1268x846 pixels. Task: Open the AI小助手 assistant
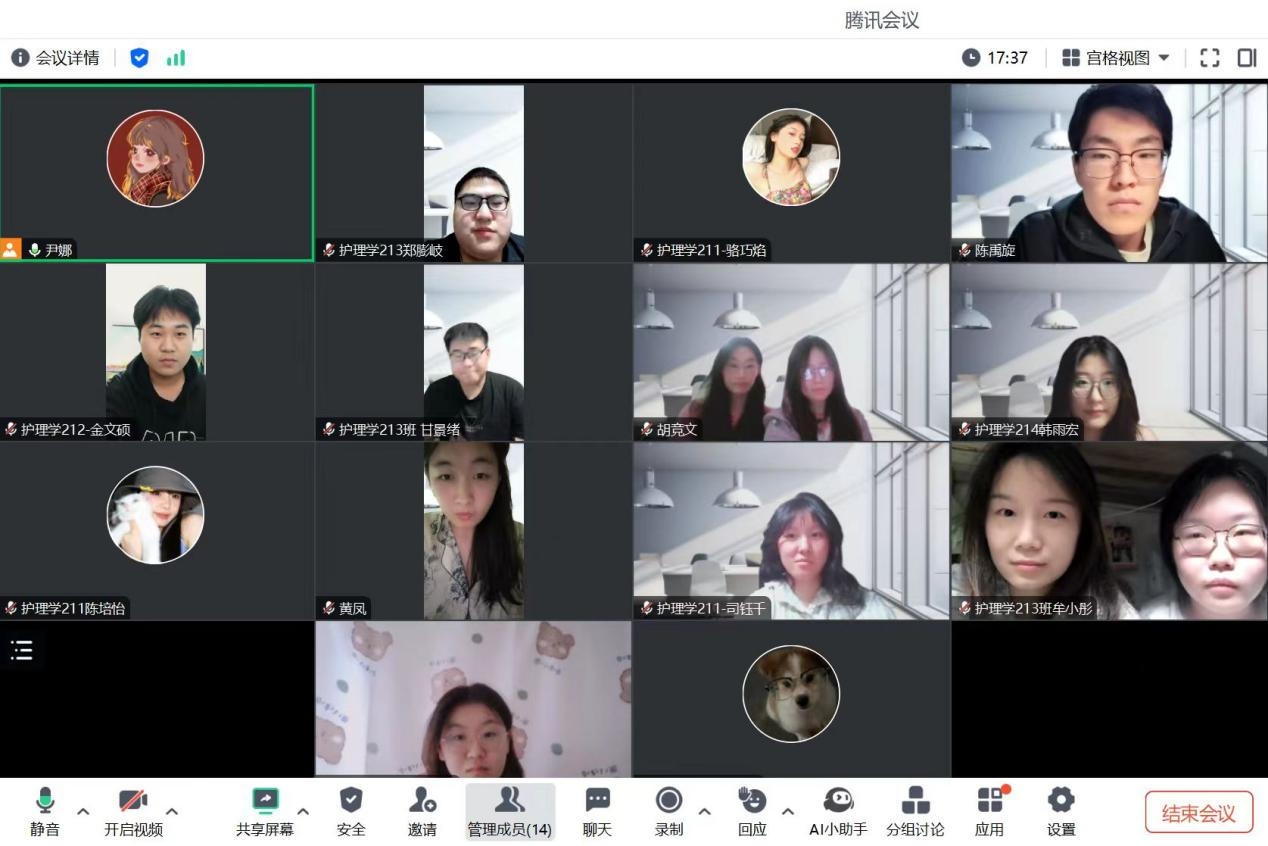click(838, 811)
